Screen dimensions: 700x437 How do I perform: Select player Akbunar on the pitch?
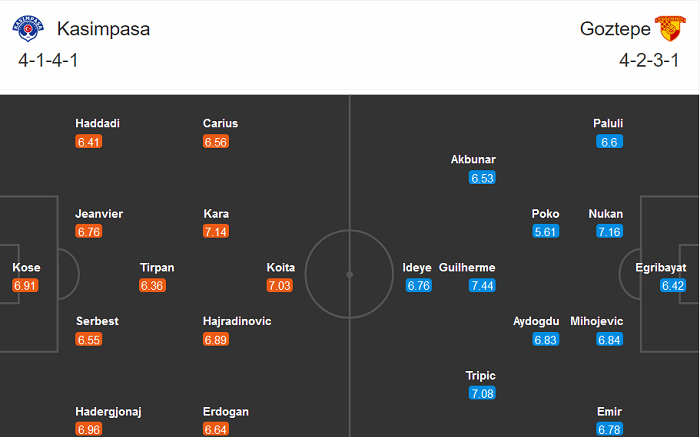coord(473,159)
